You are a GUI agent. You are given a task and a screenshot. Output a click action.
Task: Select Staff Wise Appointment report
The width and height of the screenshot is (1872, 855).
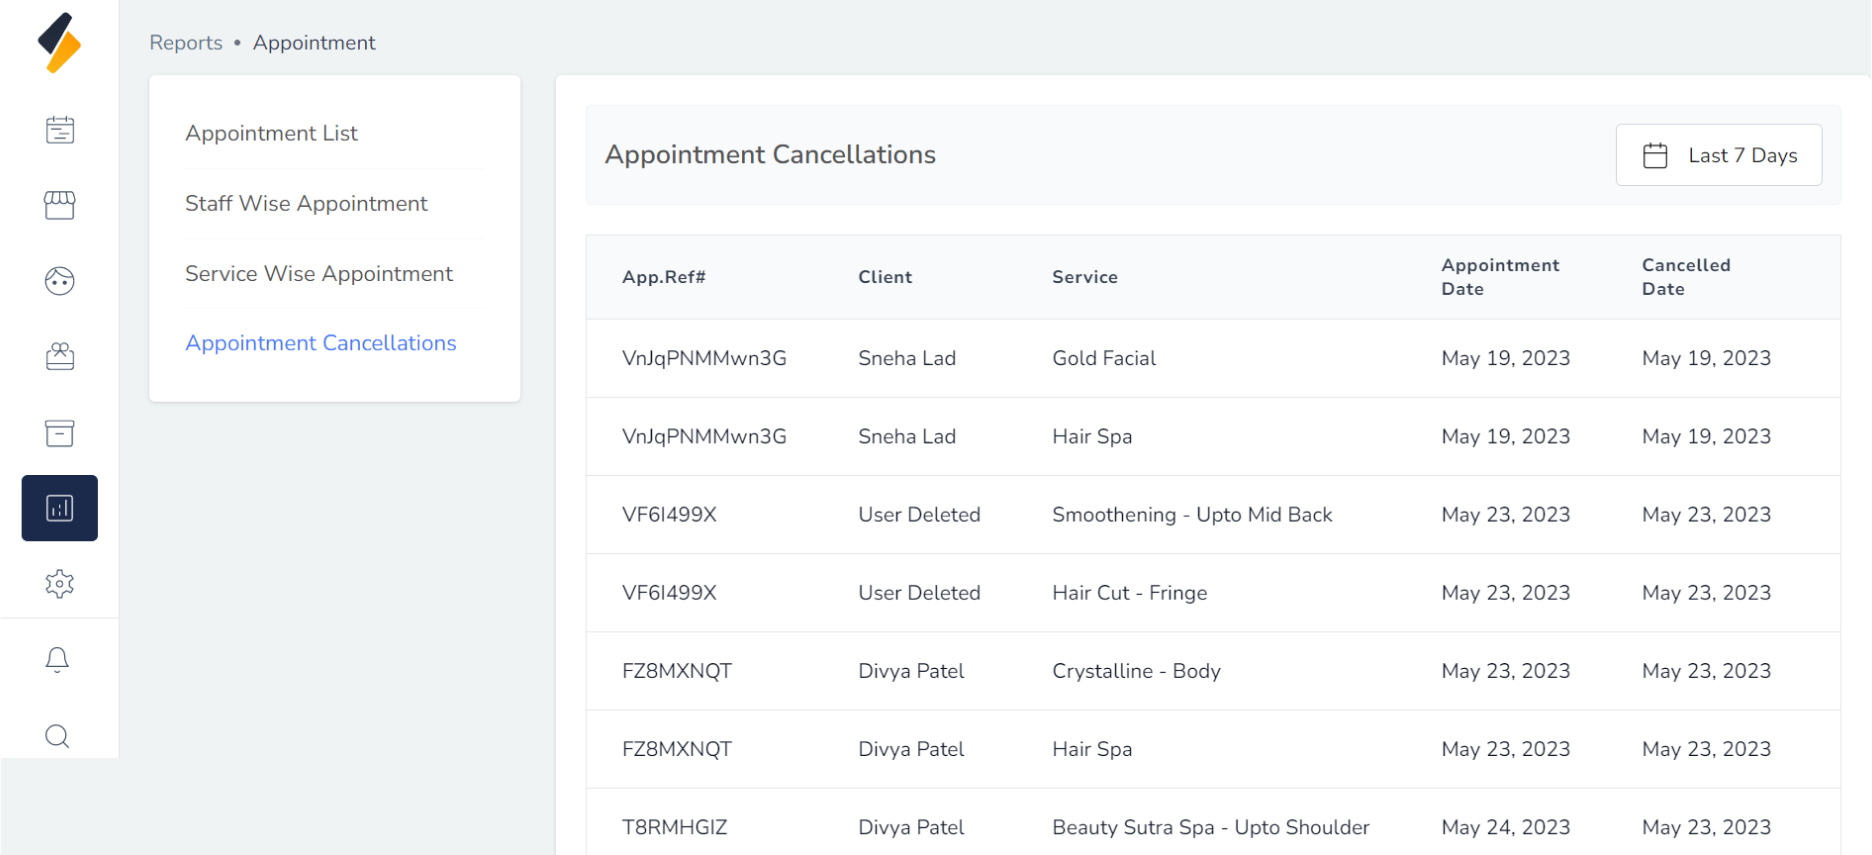coord(306,204)
